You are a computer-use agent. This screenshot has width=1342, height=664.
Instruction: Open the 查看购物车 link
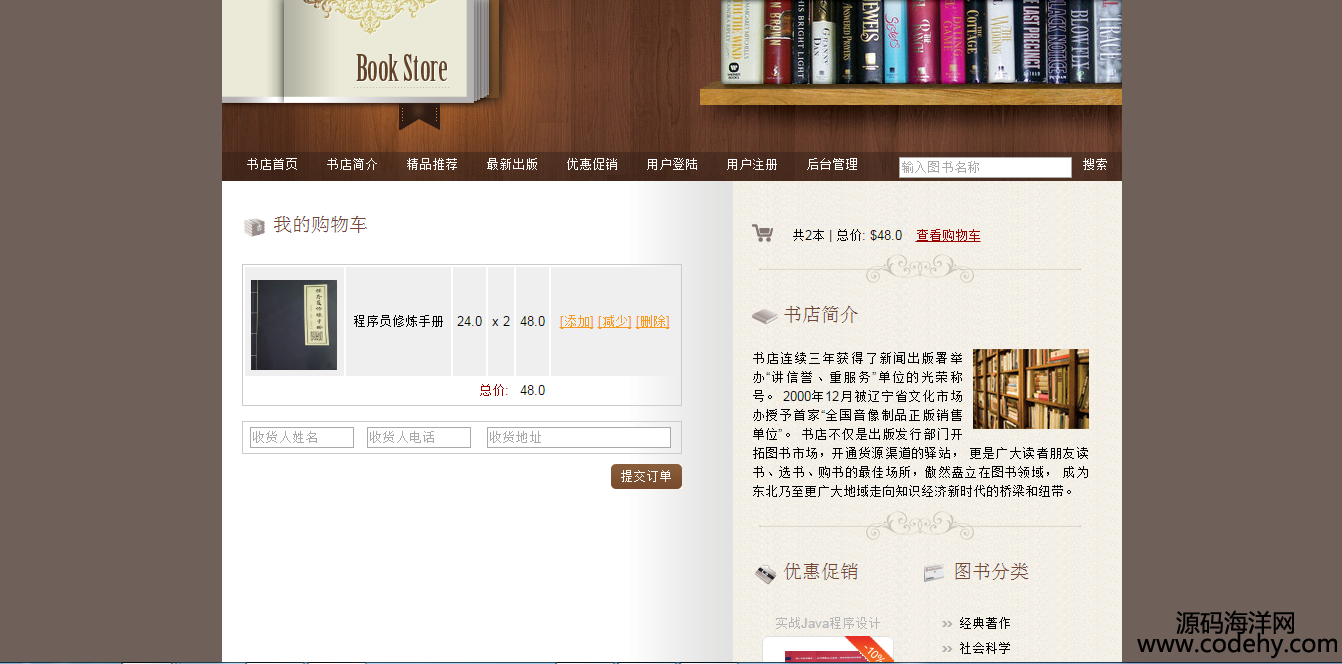[x=948, y=236]
